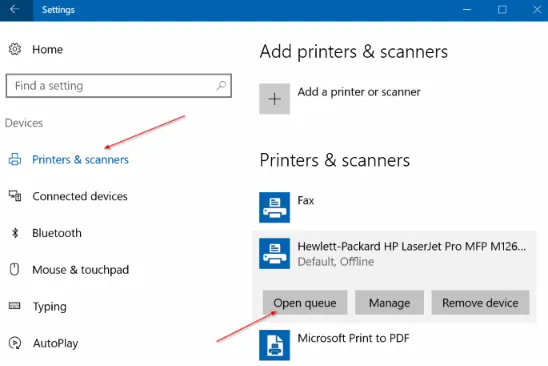Click Add a printer or scanner label
Image resolution: width=548 pixels, height=366 pixels.
(x=359, y=92)
